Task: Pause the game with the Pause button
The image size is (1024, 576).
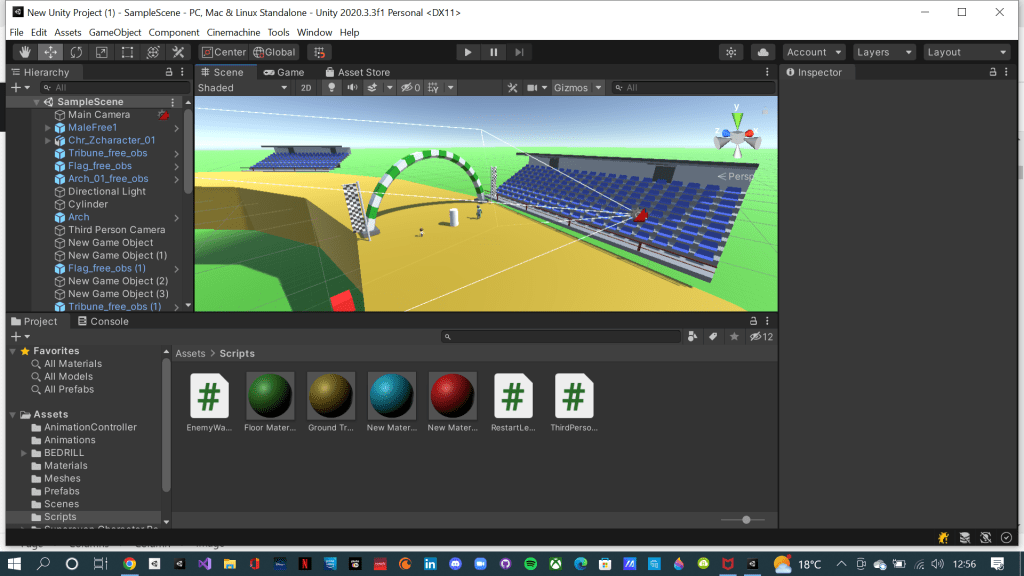Action: 494,52
